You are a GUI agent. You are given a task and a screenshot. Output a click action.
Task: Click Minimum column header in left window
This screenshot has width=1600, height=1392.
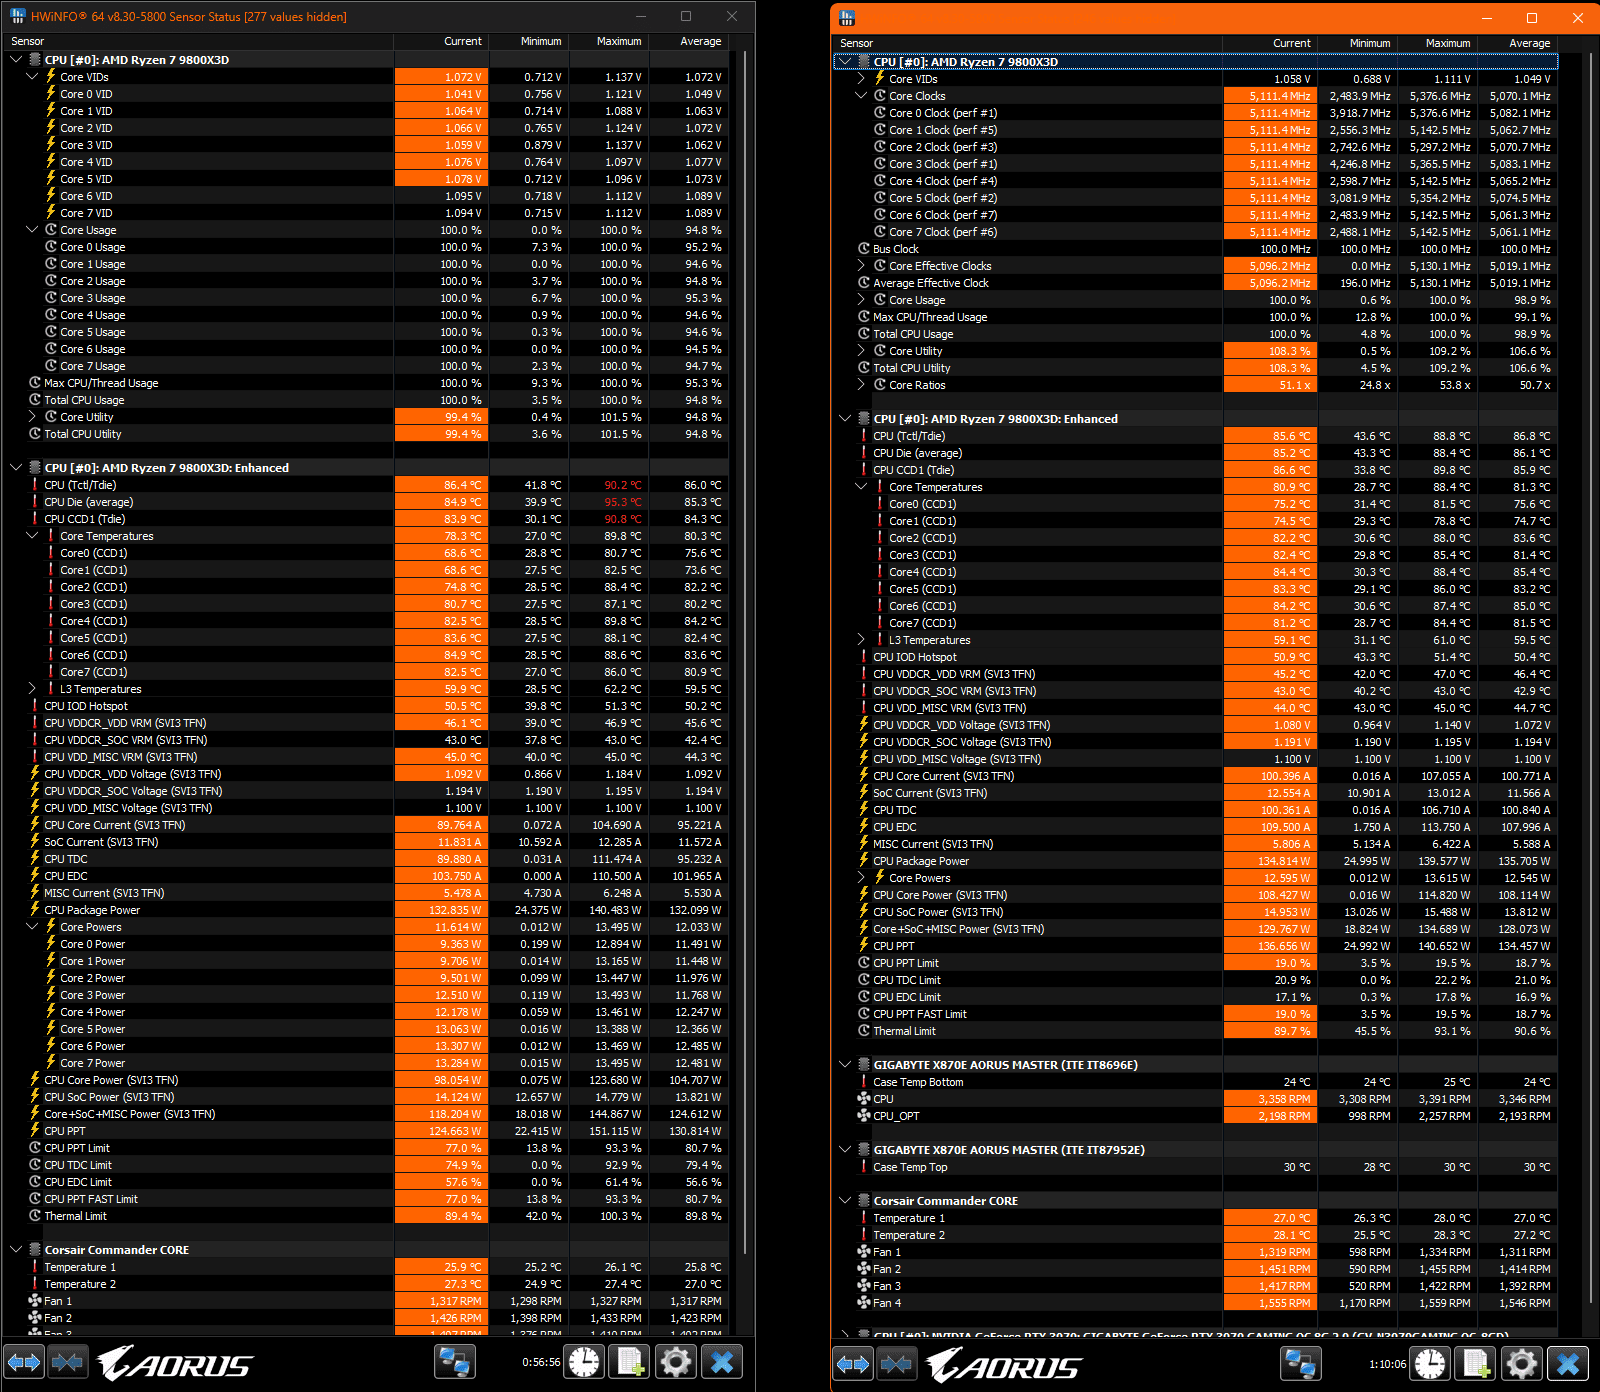point(529,41)
